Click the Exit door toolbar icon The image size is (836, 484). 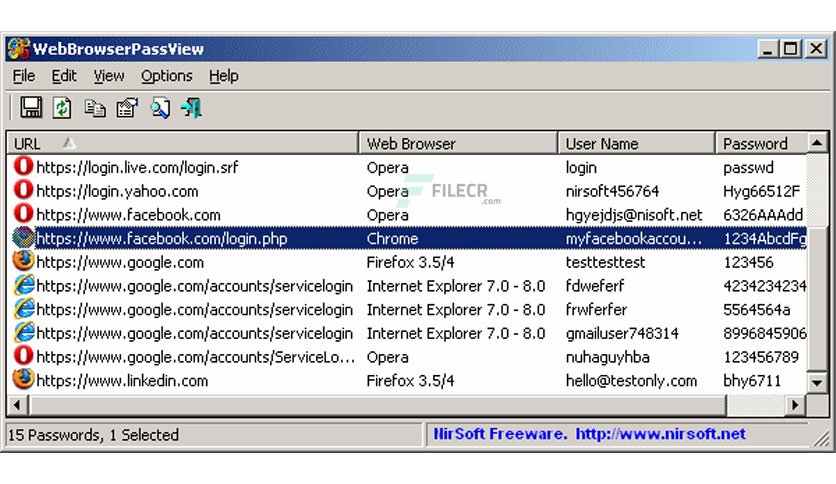point(191,107)
